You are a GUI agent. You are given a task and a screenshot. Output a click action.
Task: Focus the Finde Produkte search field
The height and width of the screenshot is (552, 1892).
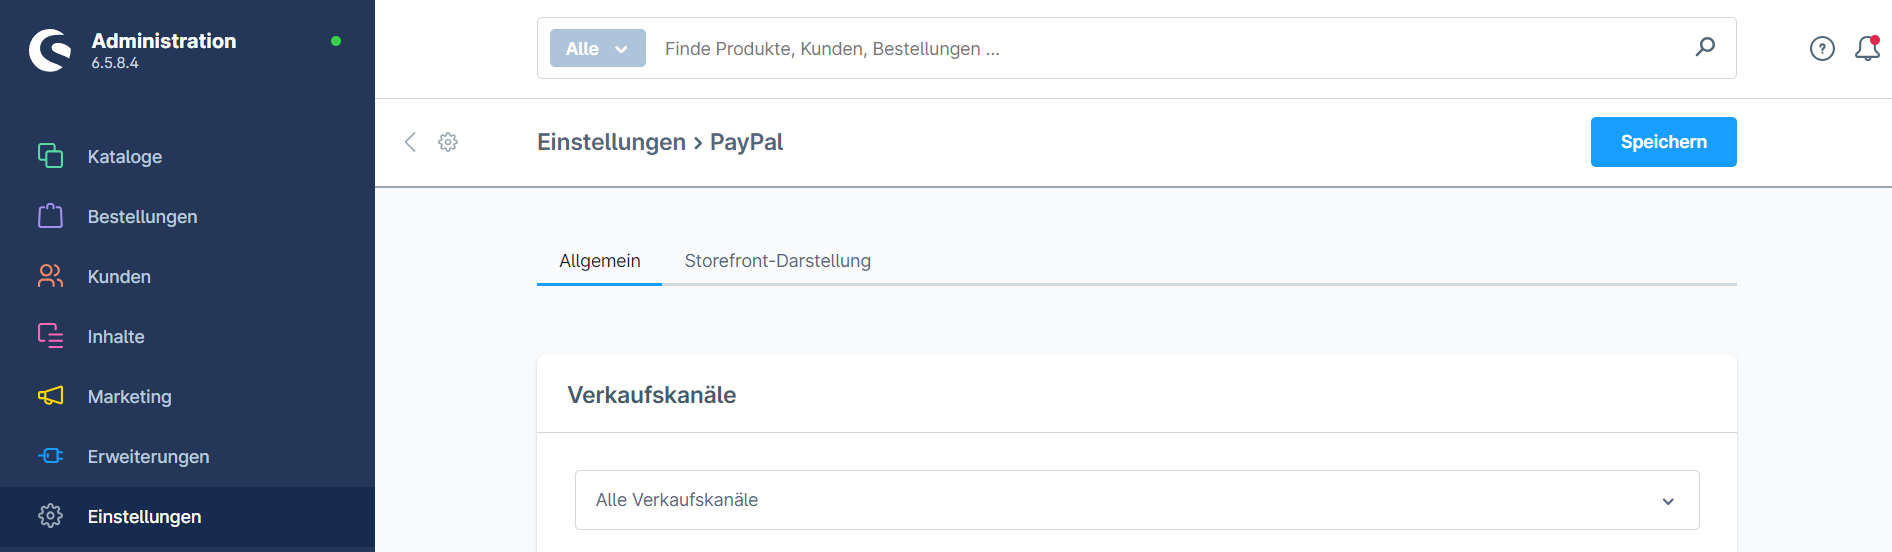click(1170, 48)
